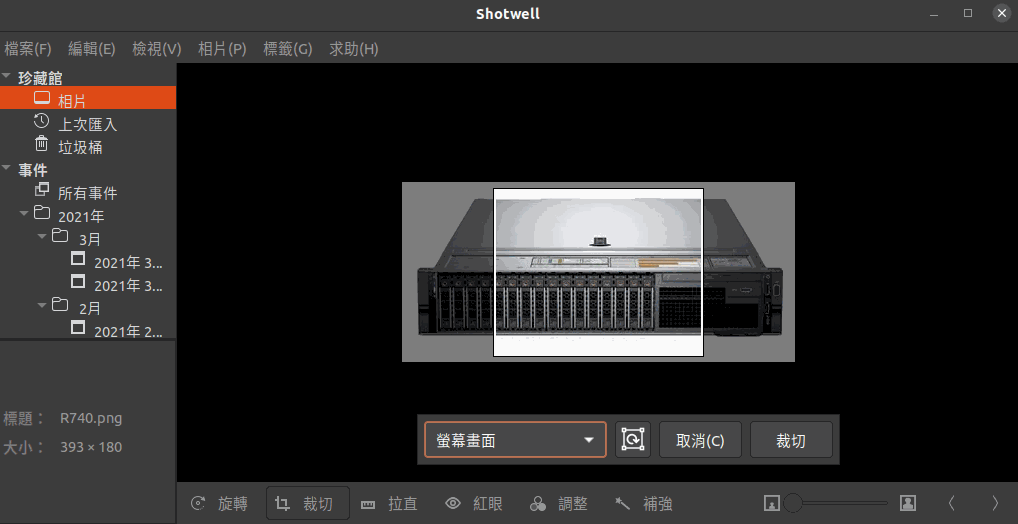
Task: Click the 取消(C) cancel button
Action: [700, 440]
